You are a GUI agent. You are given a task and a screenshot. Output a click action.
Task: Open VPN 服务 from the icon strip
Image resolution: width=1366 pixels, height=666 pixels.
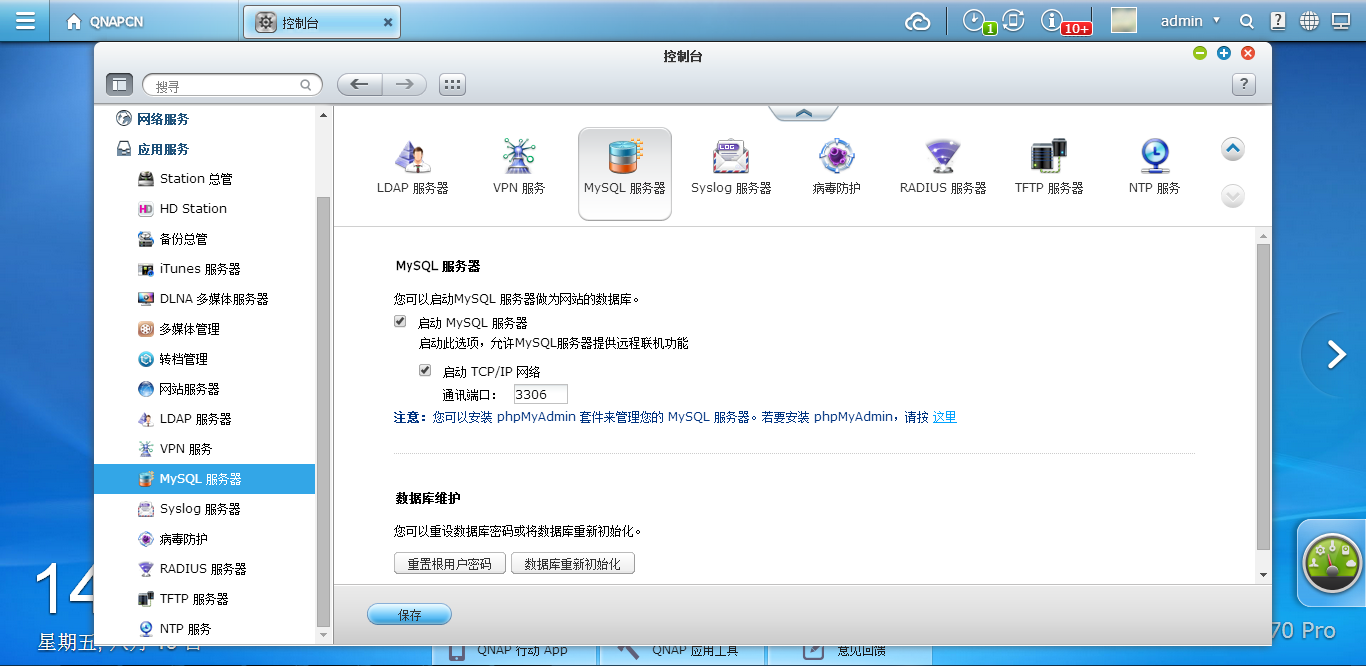coord(519,168)
